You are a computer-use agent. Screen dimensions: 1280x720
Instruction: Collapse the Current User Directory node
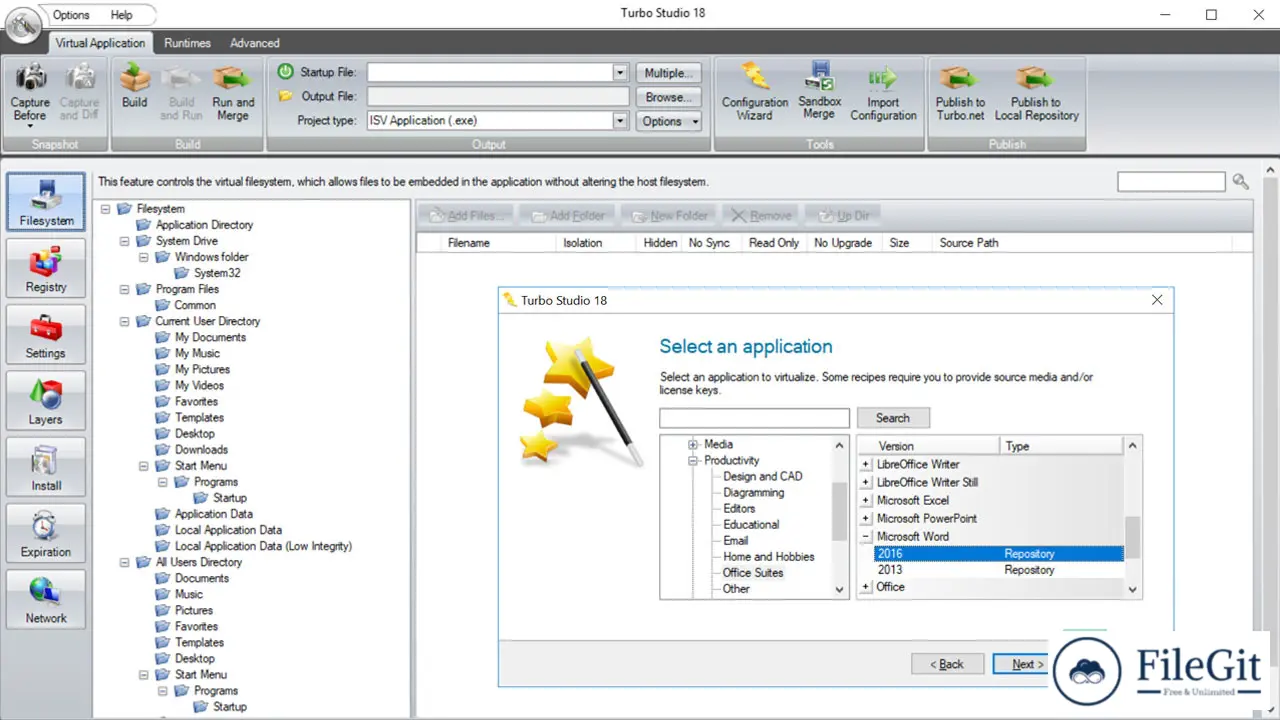[x=125, y=321]
